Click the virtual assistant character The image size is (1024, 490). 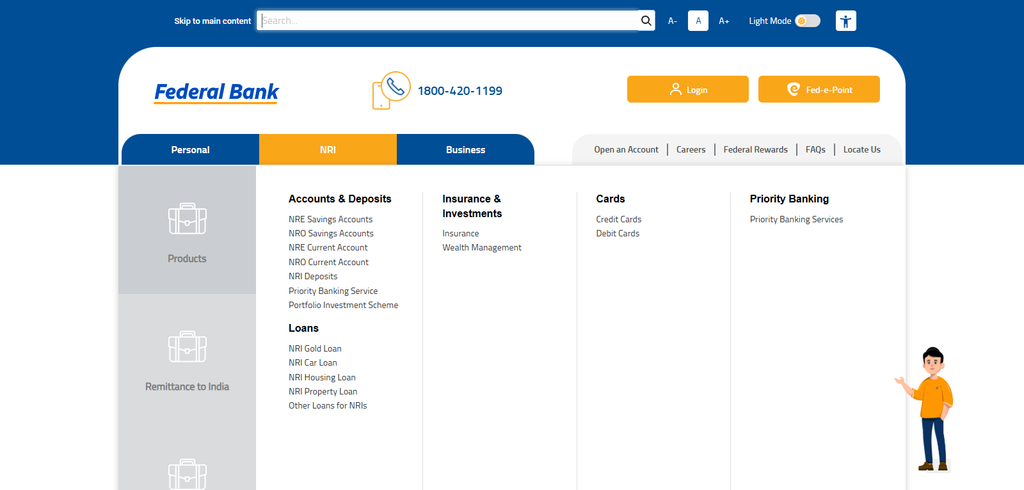(927, 409)
